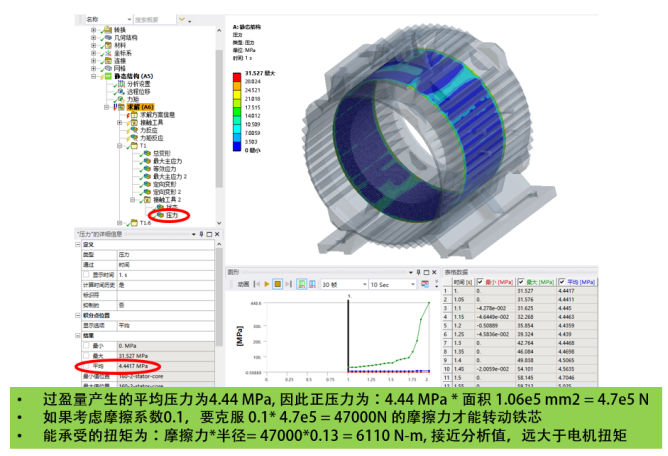Select the 力反应 probe icon

[134, 130]
